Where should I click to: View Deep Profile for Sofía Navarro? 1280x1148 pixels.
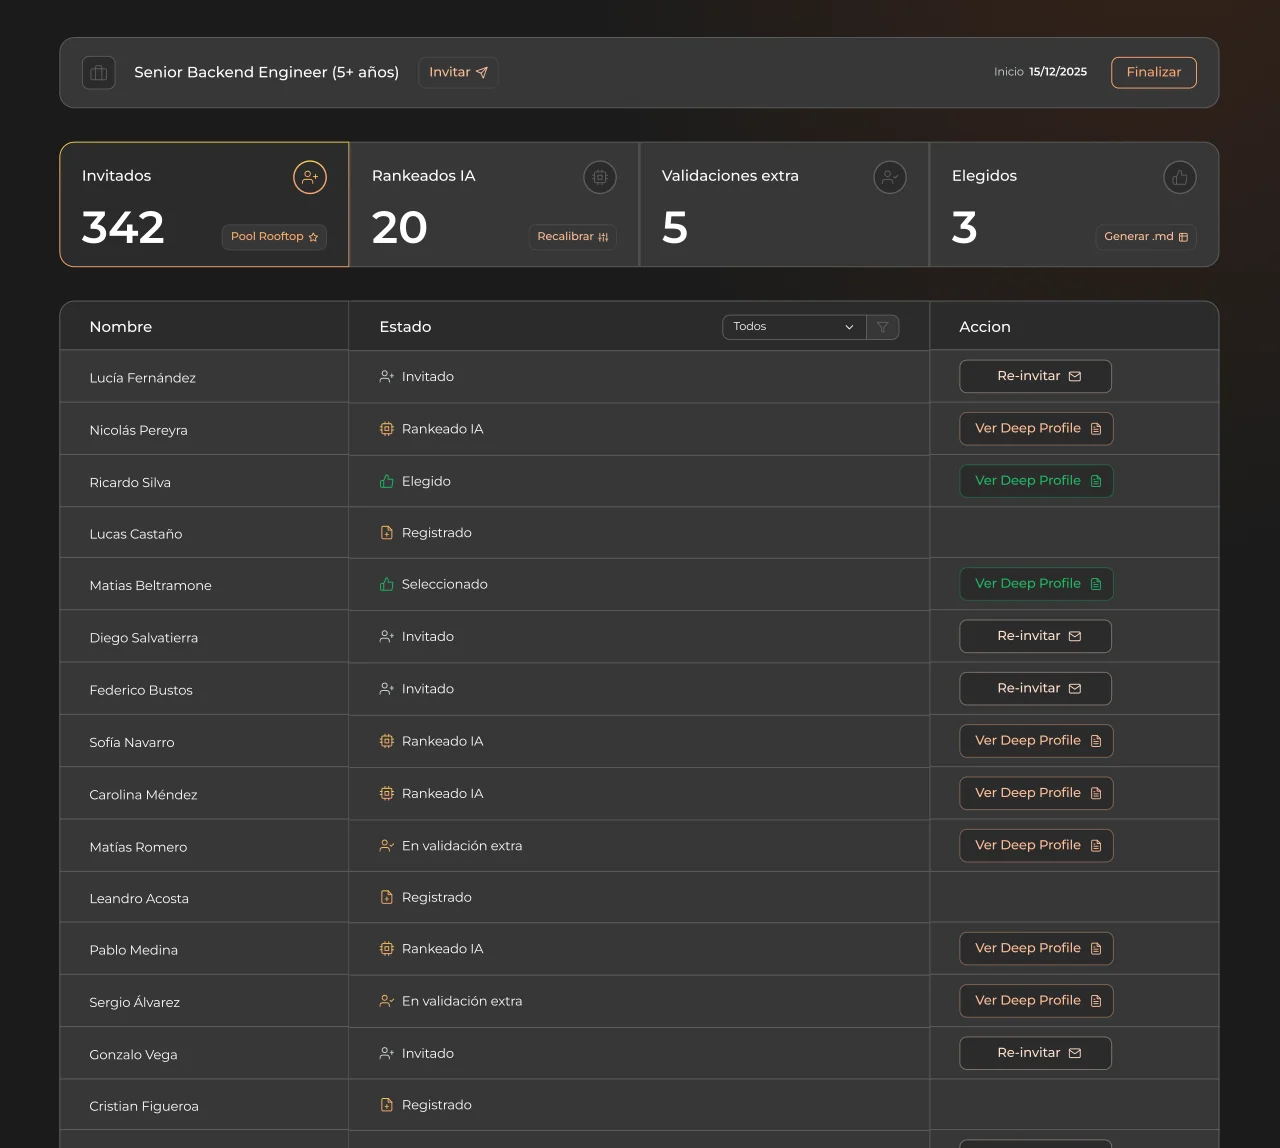pyautogui.click(x=1036, y=741)
